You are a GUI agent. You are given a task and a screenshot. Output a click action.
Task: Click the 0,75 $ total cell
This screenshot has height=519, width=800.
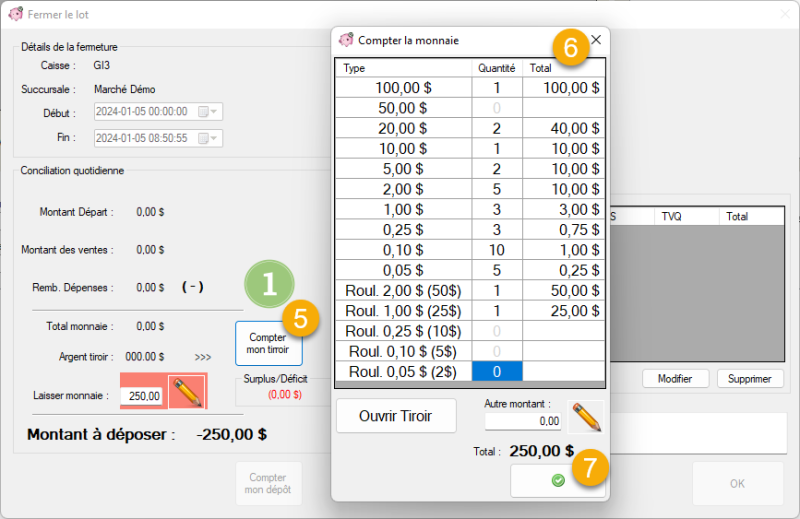564,230
